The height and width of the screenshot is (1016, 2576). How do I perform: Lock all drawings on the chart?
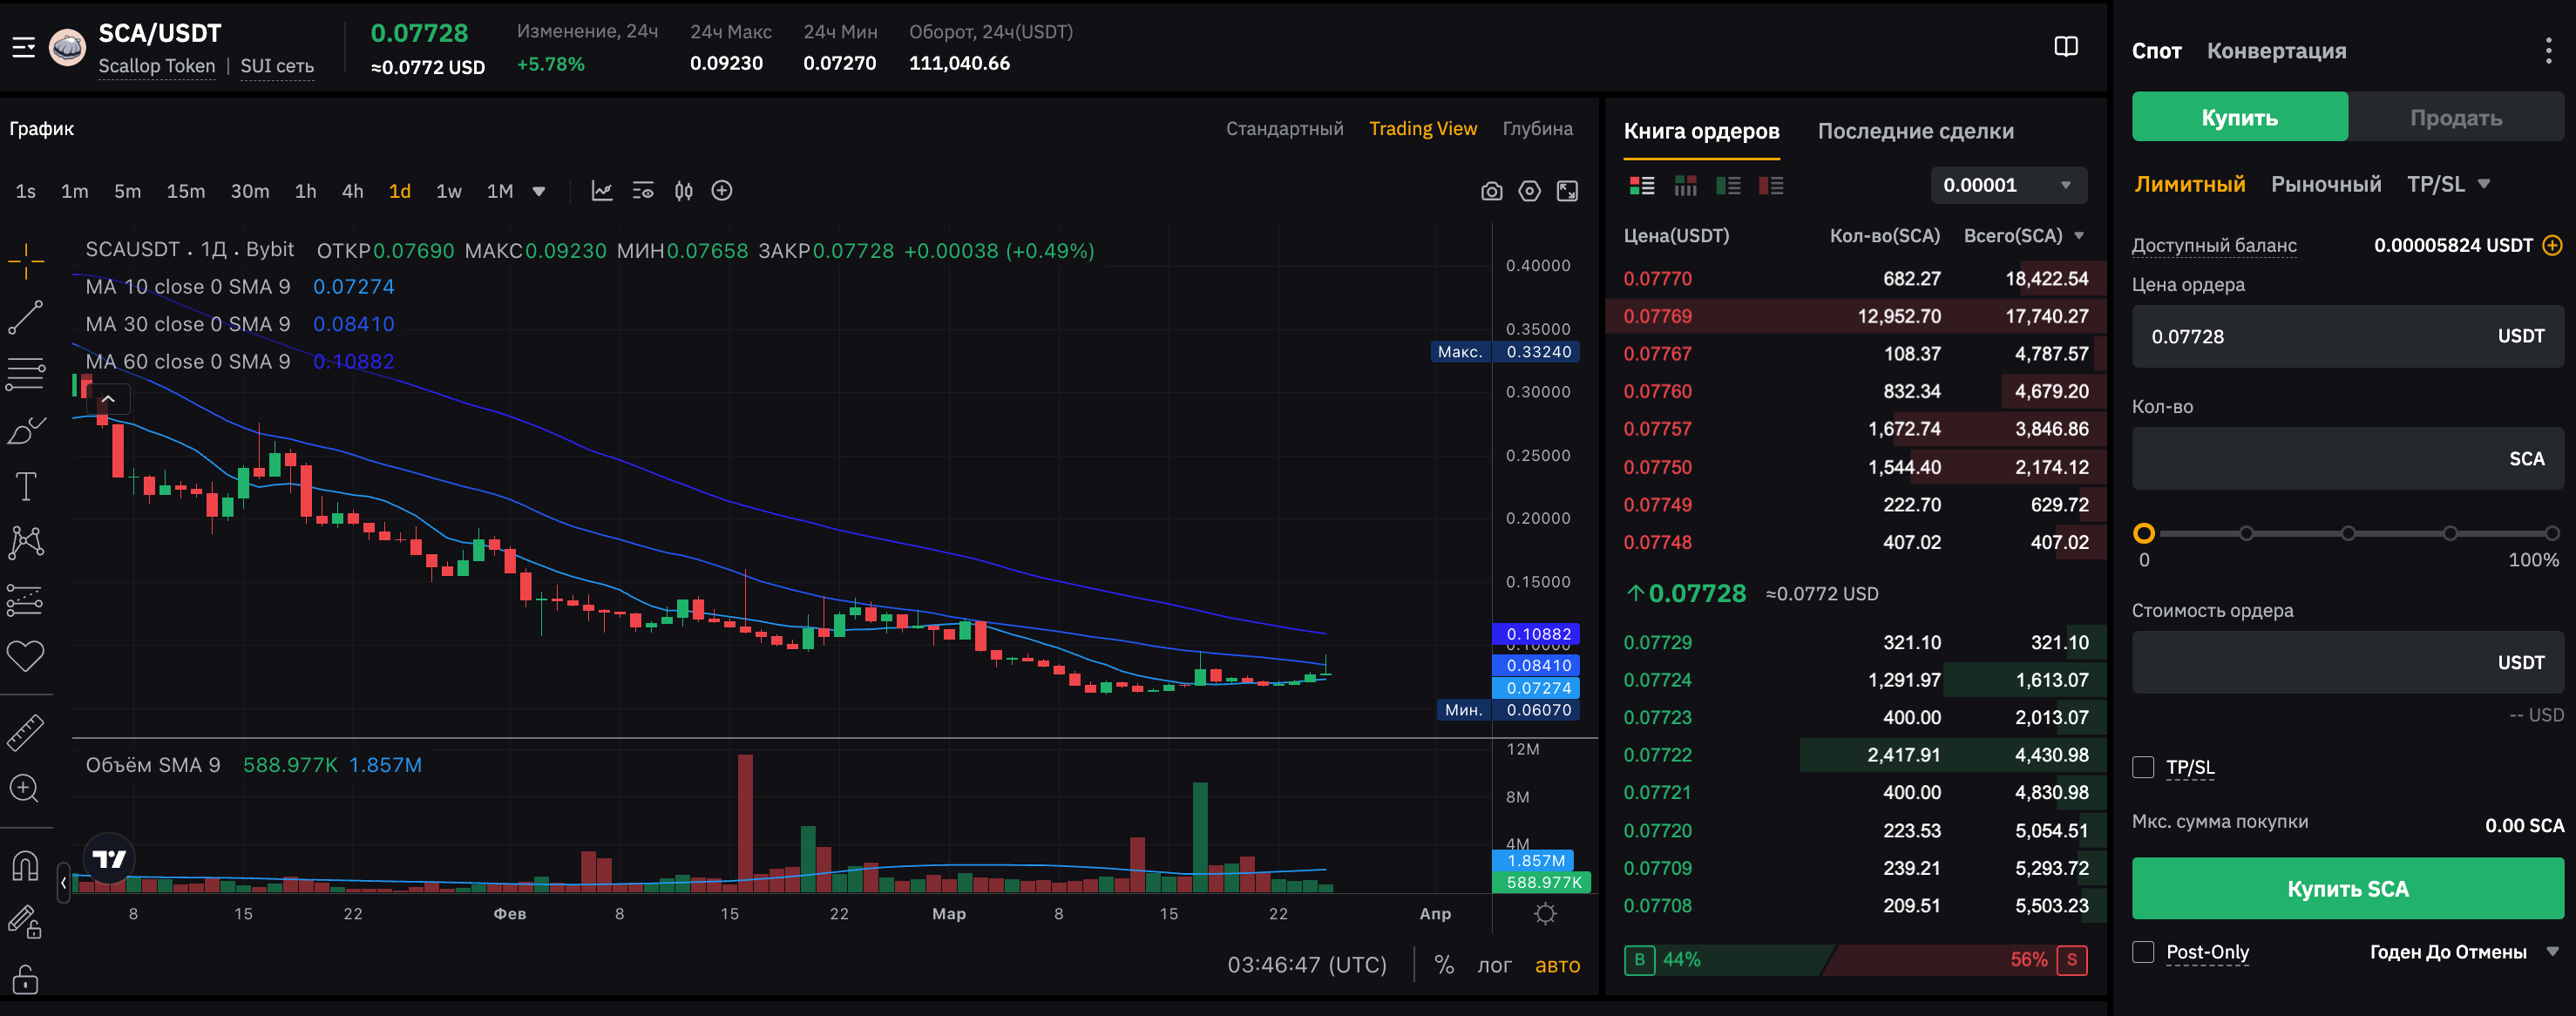[27, 980]
